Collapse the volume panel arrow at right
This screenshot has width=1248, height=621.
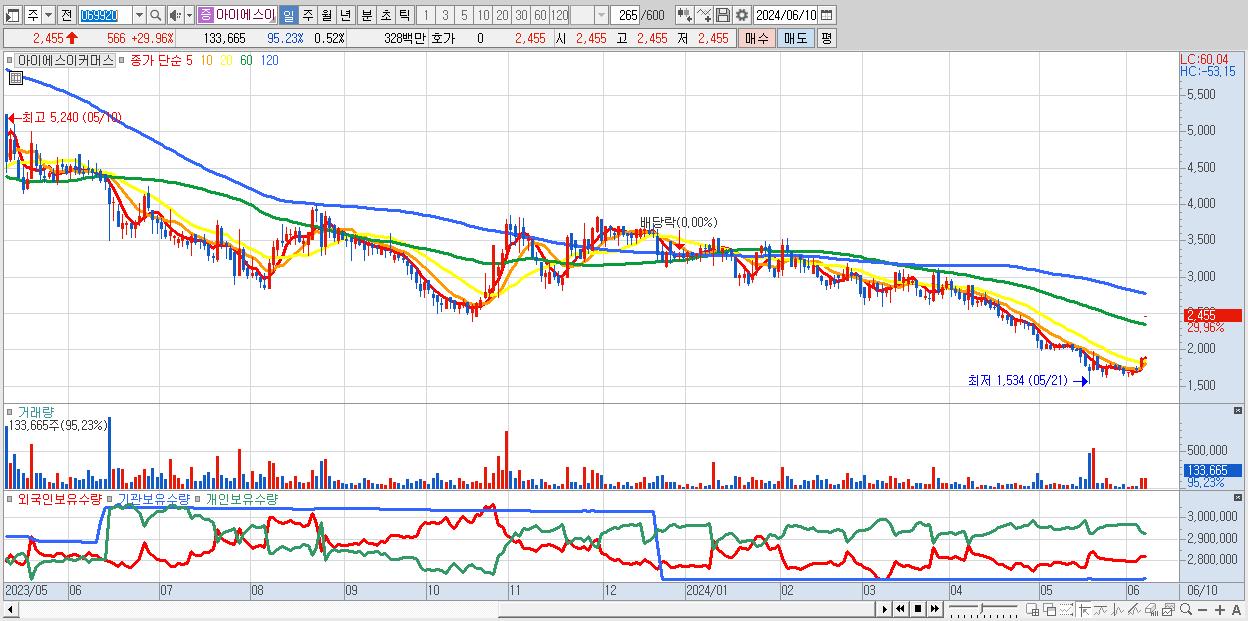[x=1236, y=411]
